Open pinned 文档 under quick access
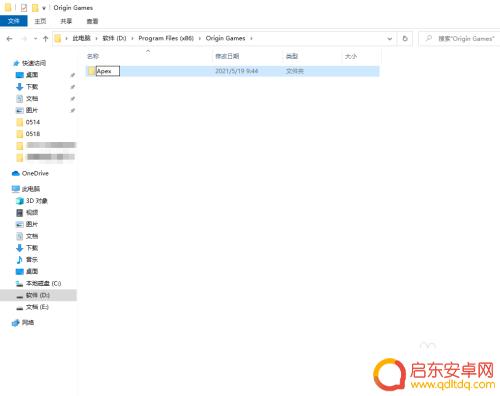This screenshot has width=500, height=396. [32, 98]
